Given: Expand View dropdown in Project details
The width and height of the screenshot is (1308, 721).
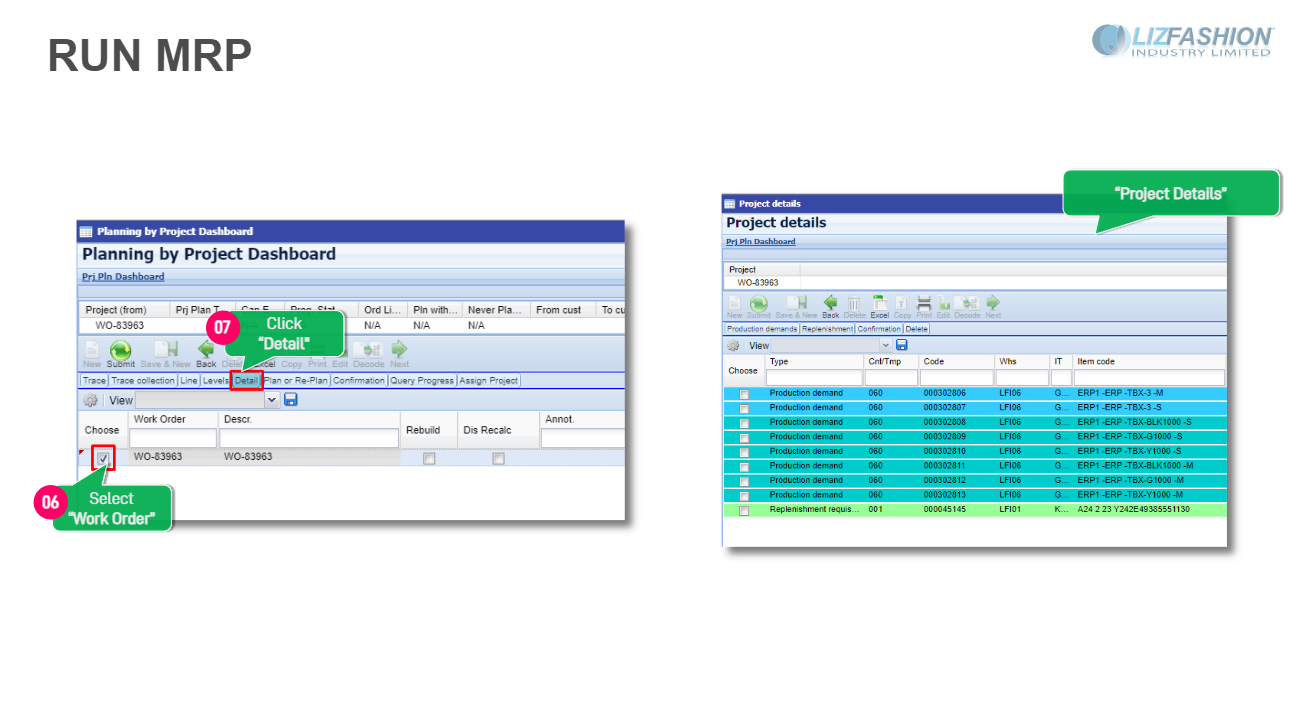Looking at the screenshot, I should tap(885, 345).
